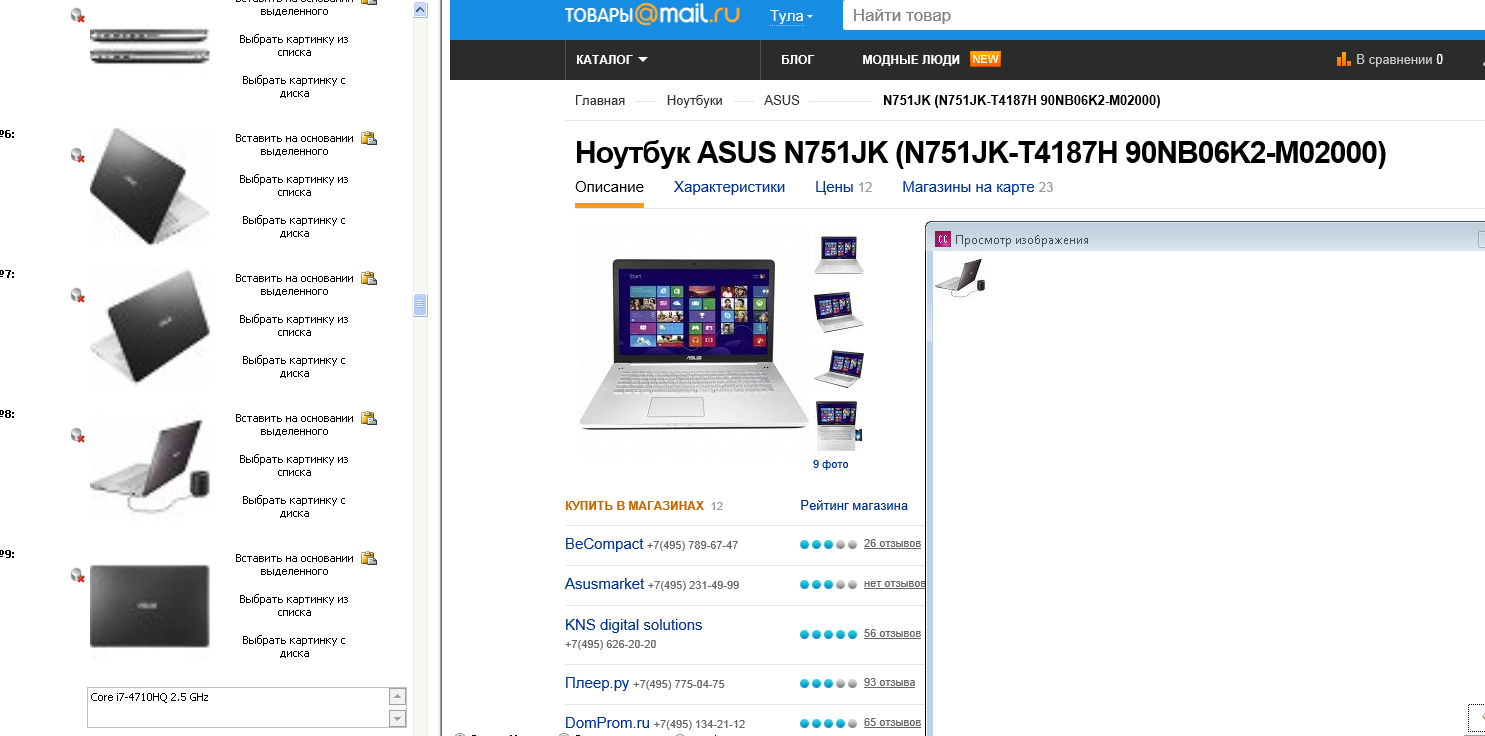Select the fourth small product photo thumbnail
This screenshot has width=1485, height=736.
838,426
